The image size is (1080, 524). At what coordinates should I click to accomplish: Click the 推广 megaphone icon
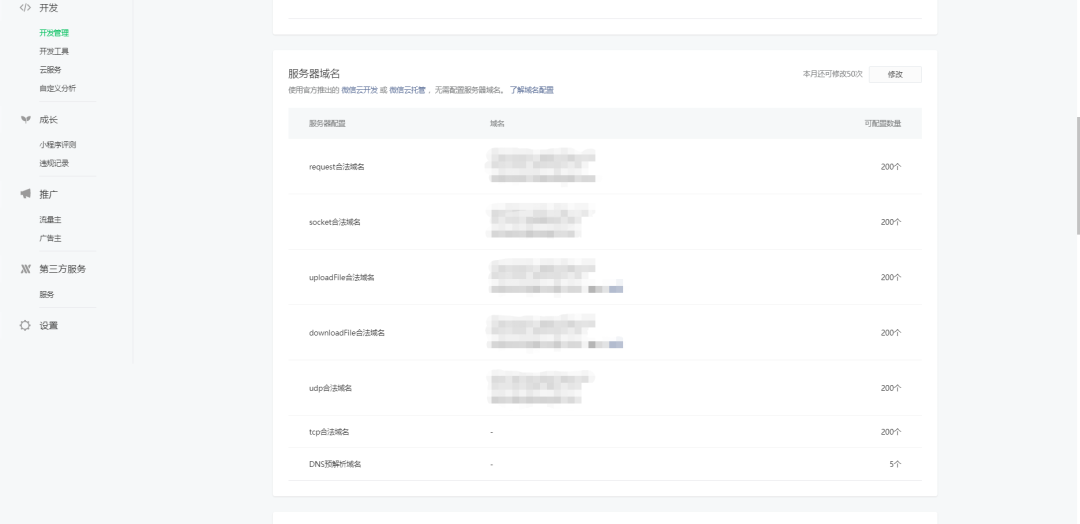[x=25, y=194]
